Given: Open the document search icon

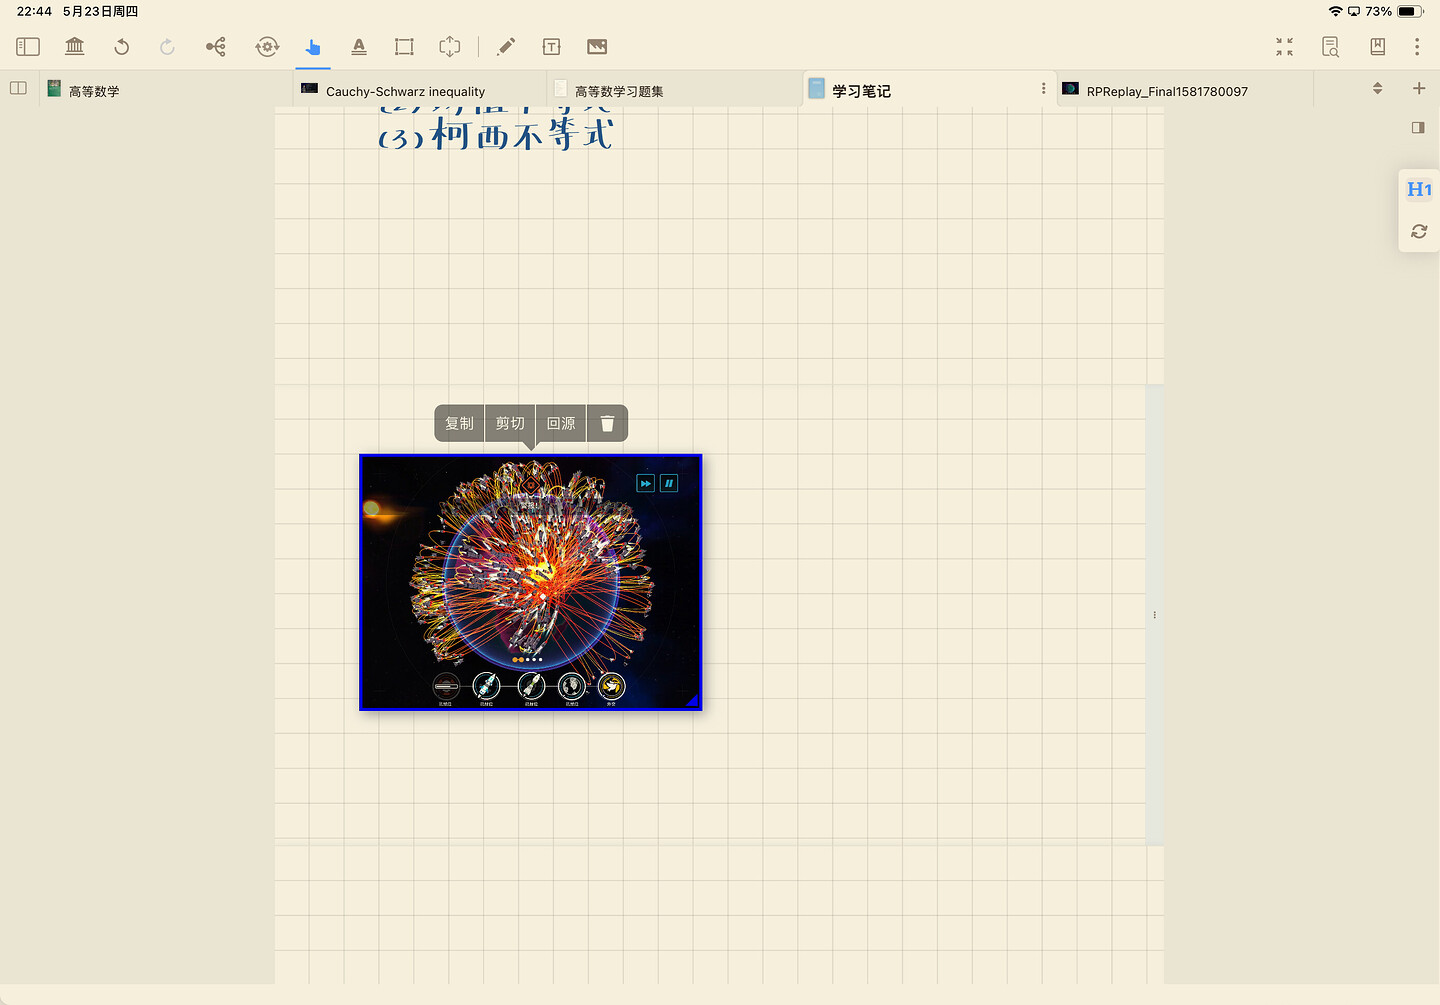Looking at the screenshot, I should [x=1330, y=47].
